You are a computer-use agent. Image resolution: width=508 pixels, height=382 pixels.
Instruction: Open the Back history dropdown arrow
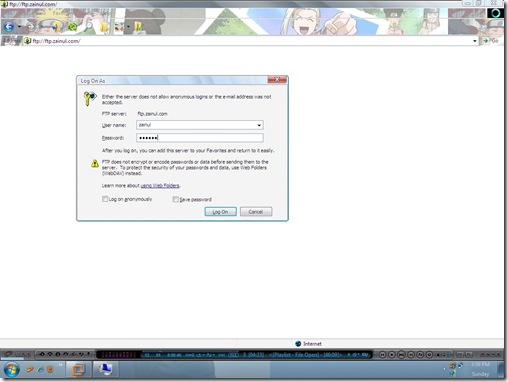click(19, 26)
